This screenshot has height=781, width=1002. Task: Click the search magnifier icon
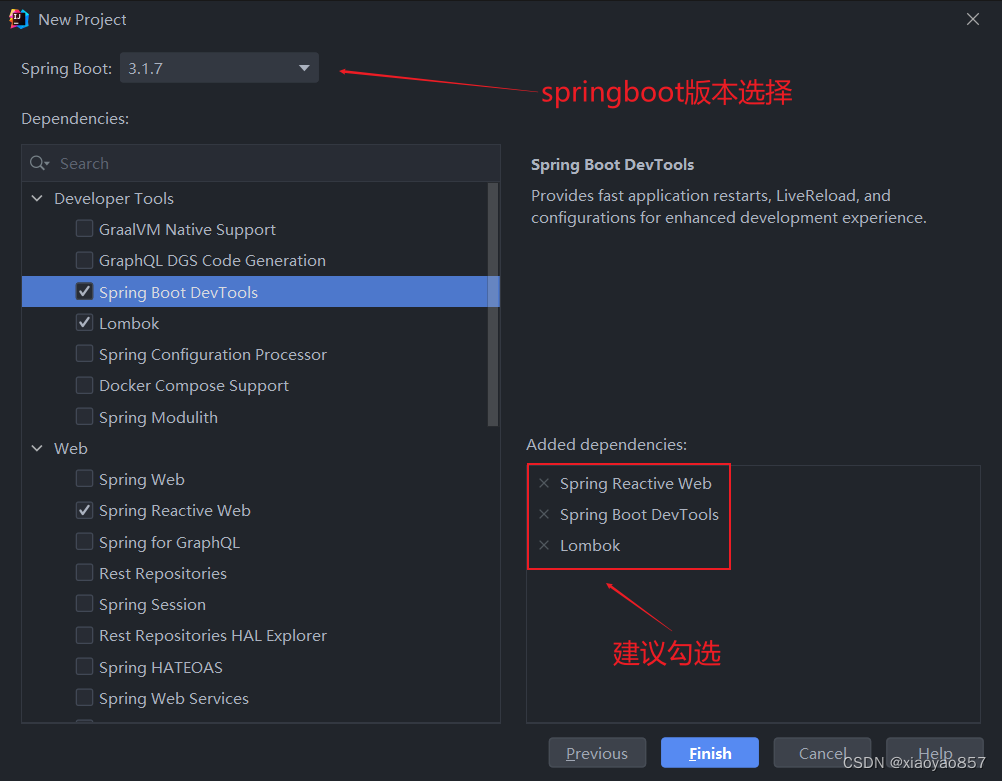38,163
